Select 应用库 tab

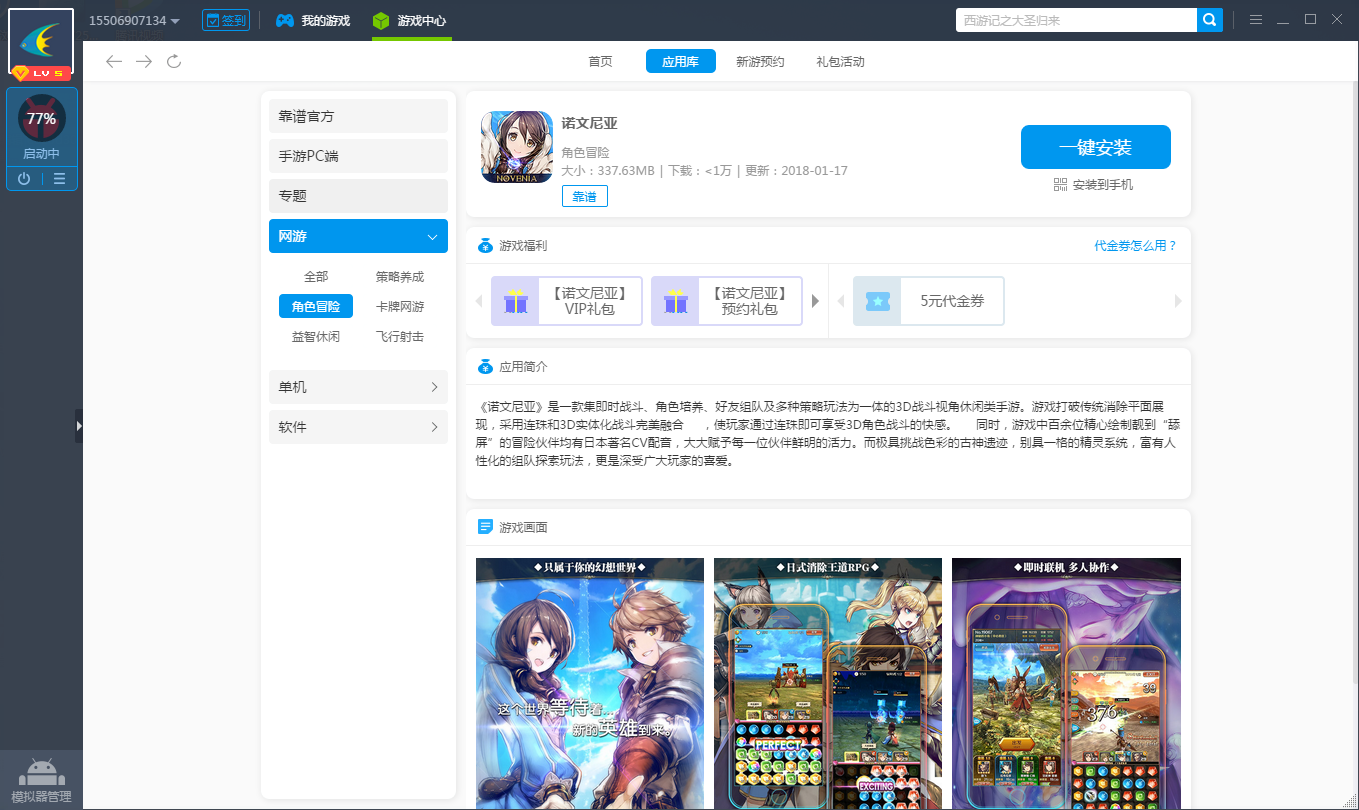[680, 62]
